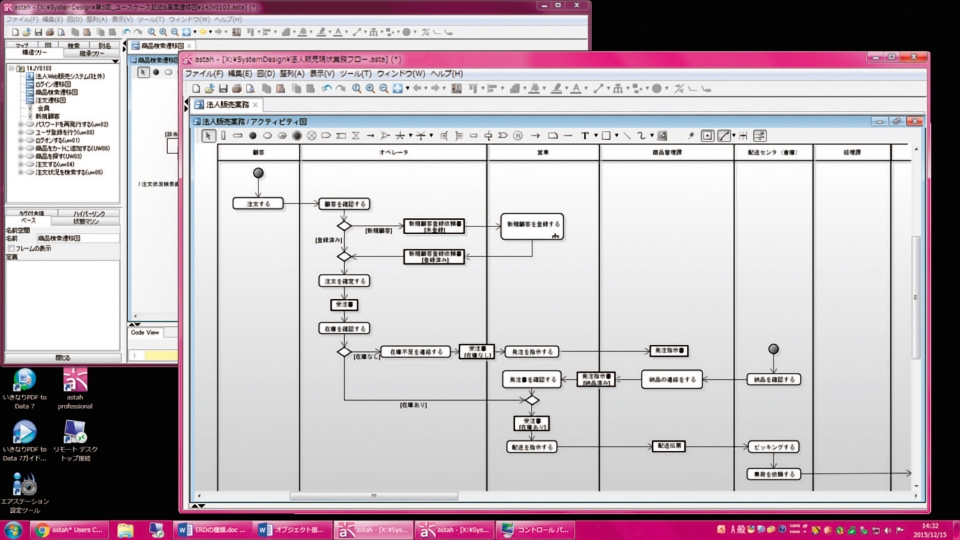Open Word 'ERDの種類.doc' taskbar button
Image resolution: width=960 pixels, height=540 pixels.
click(x=212, y=530)
